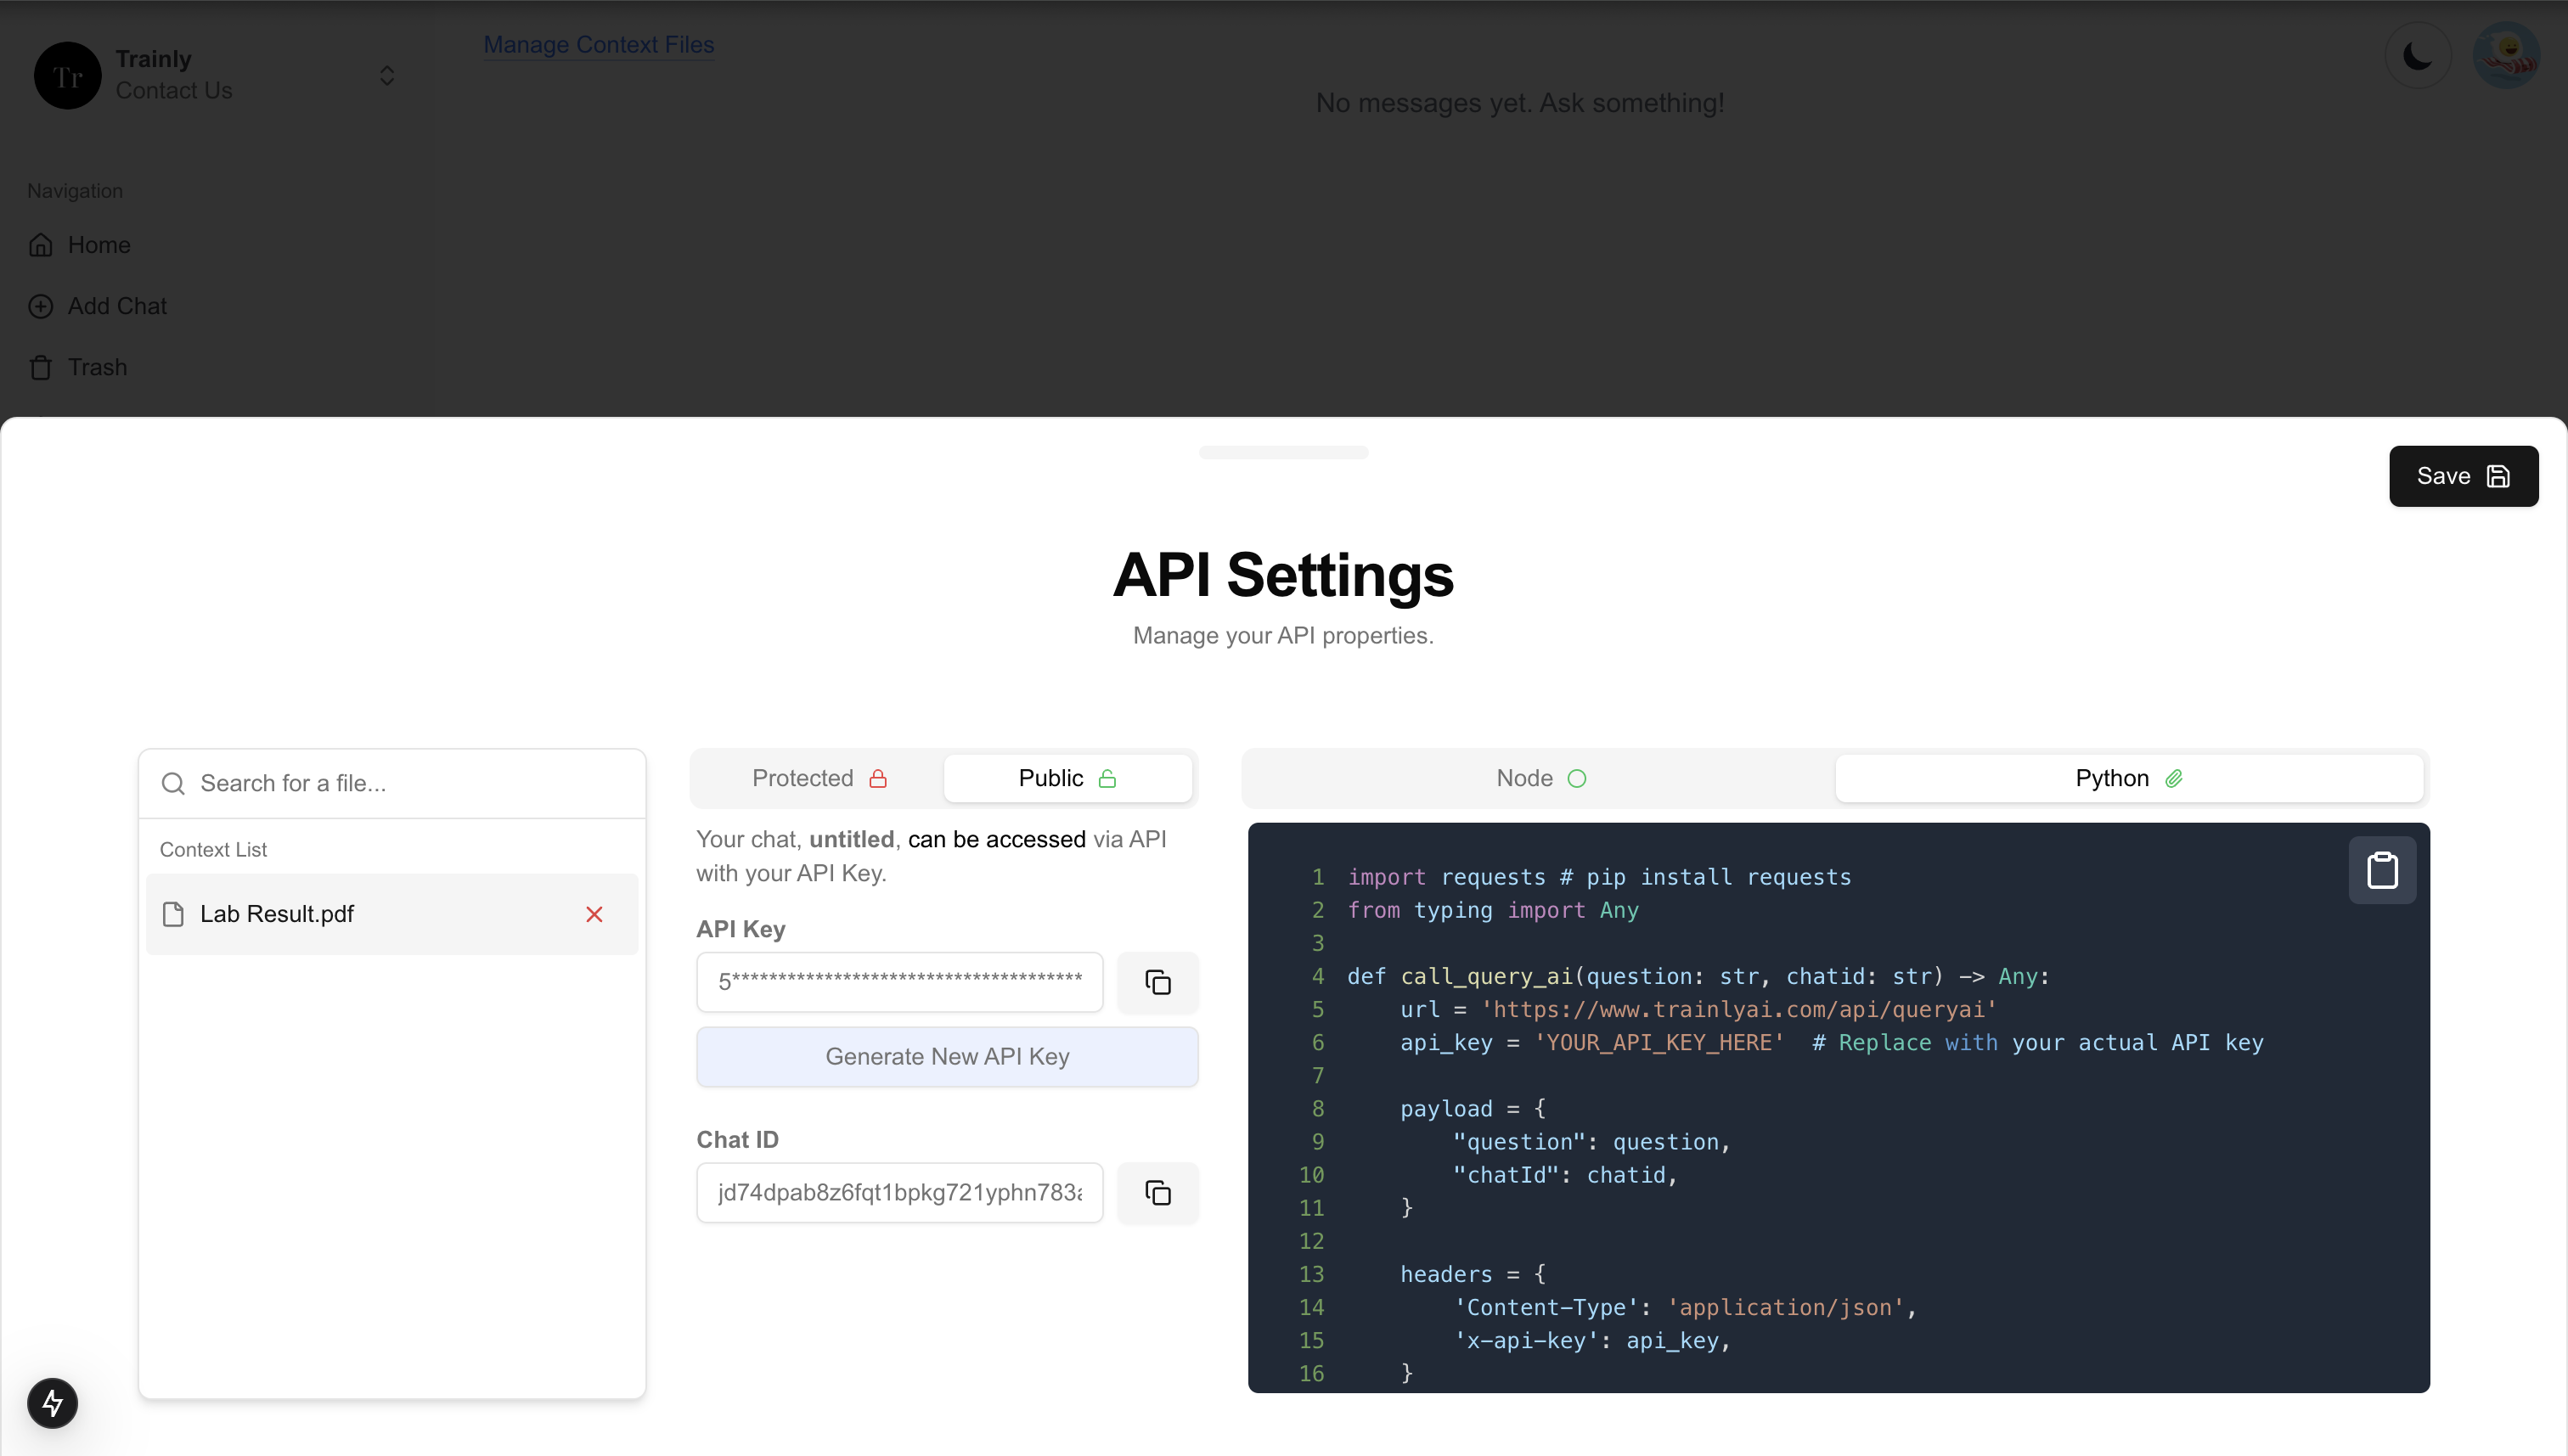Select the Python code tab
Screen dimensions: 2568x1456
(x=2128, y=778)
